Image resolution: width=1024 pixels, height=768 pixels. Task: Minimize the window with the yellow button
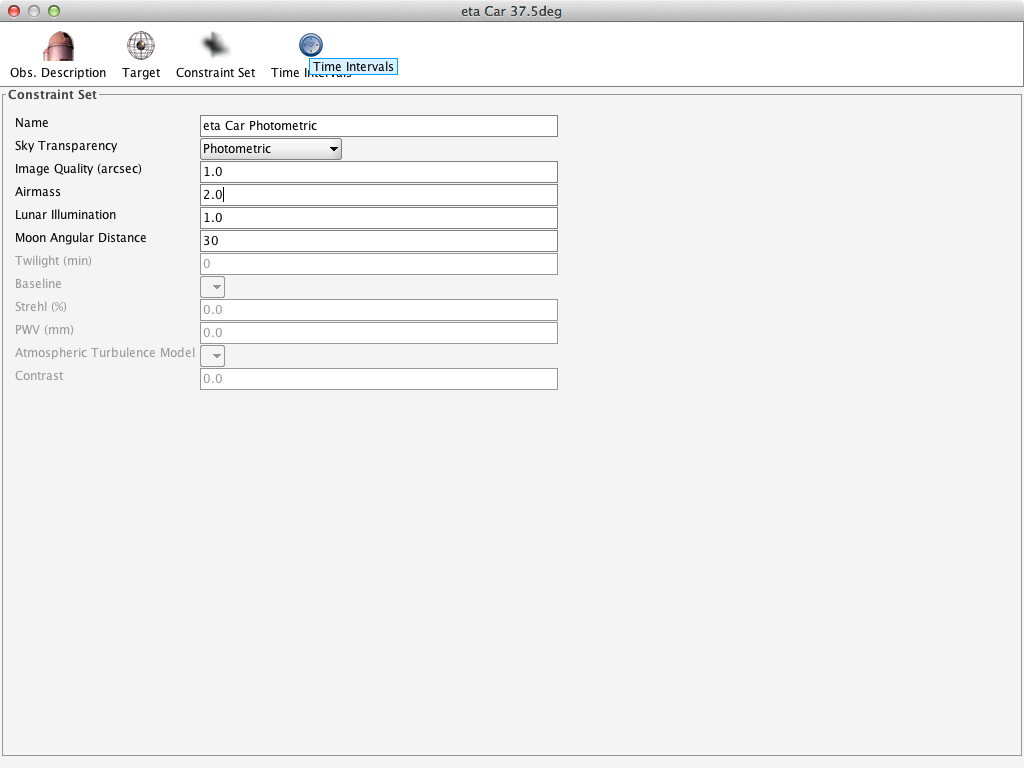(x=34, y=11)
